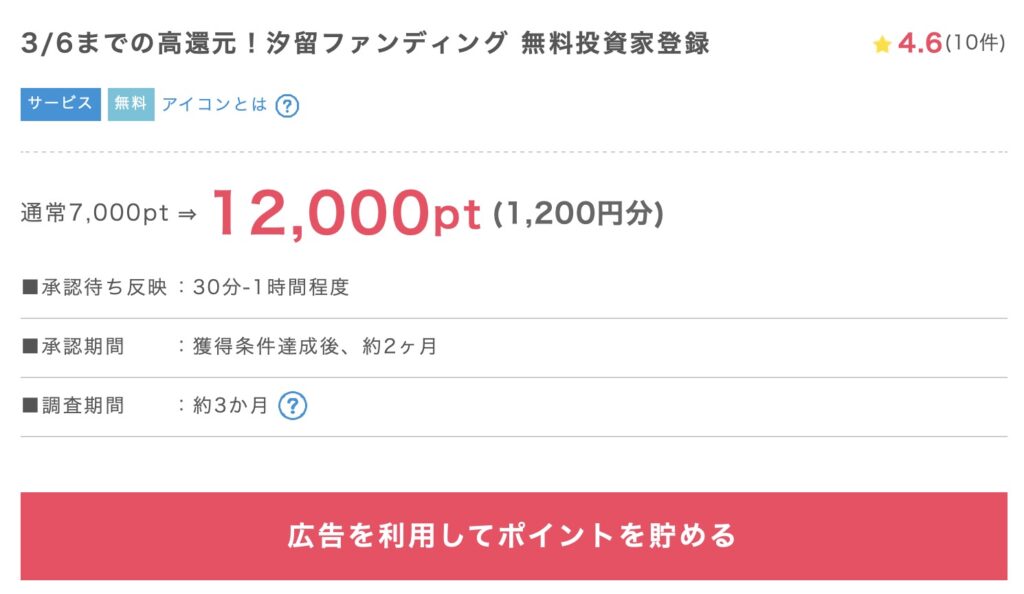Click the ⇒ arrow between point values
The width and height of the screenshot is (1024, 594).
187,215
